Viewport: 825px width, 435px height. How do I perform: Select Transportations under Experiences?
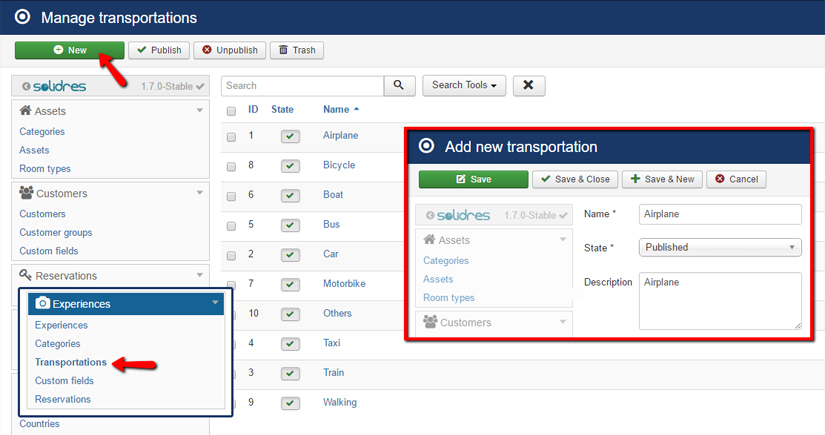[x=71, y=362]
